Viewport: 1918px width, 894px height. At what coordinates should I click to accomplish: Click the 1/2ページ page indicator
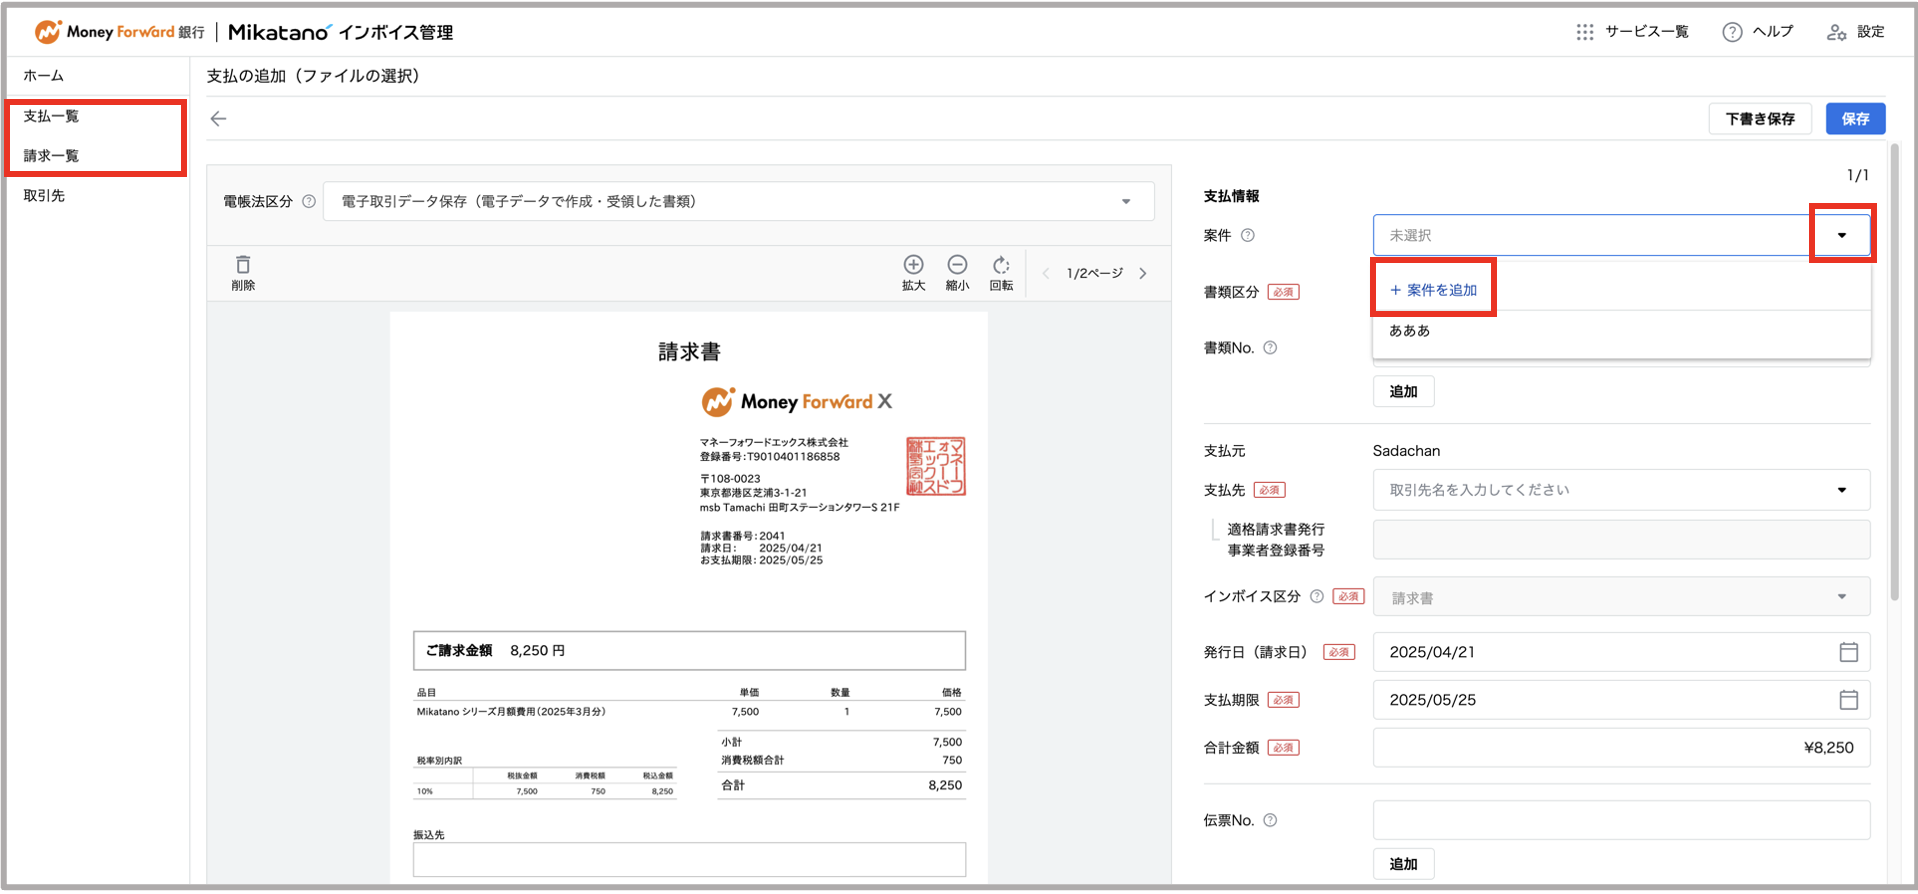[x=1094, y=273]
